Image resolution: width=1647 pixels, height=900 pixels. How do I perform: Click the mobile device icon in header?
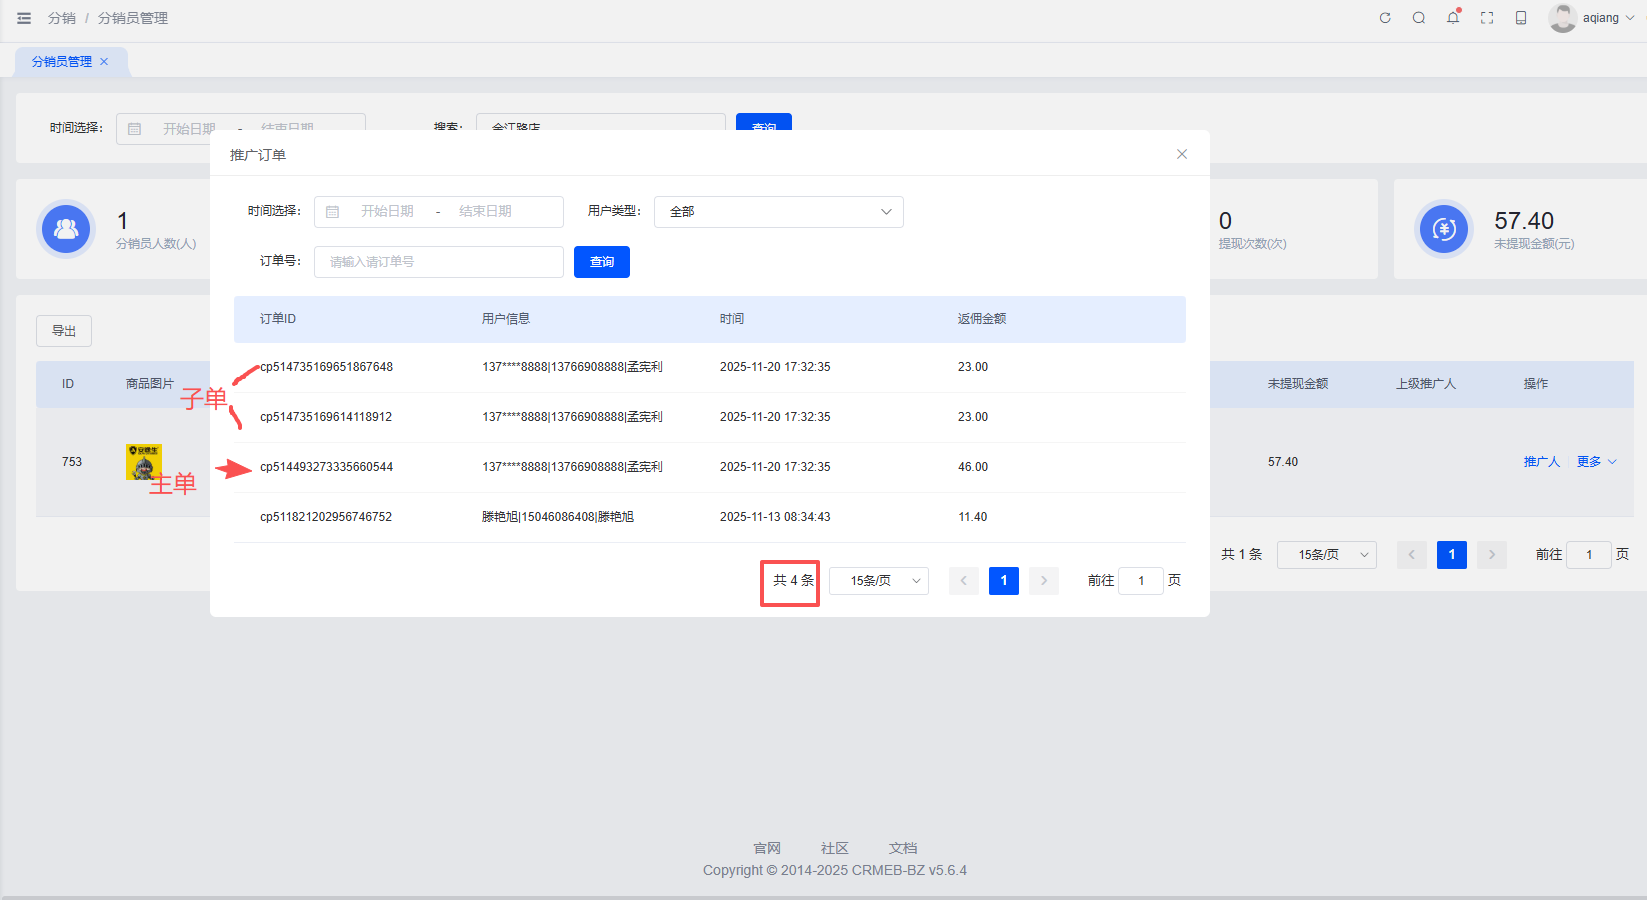click(x=1521, y=18)
